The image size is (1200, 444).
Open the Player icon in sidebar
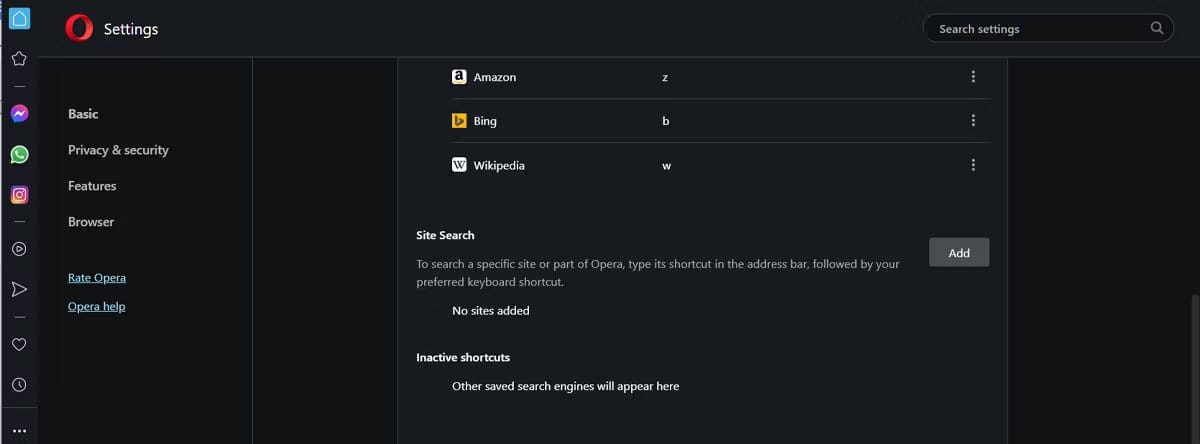(19, 249)
